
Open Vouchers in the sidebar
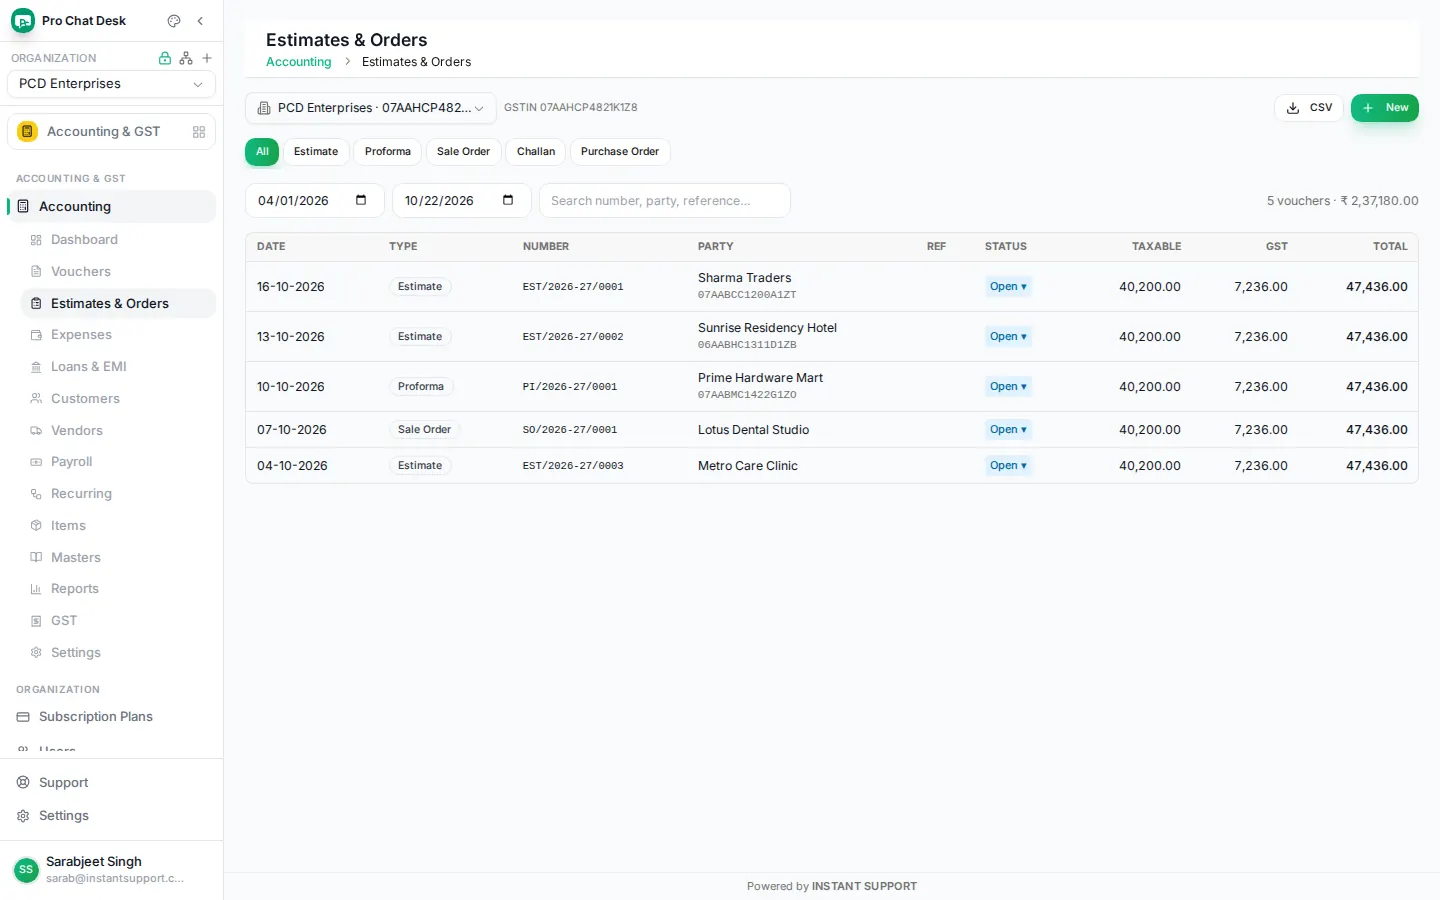(x=118, y=272)
